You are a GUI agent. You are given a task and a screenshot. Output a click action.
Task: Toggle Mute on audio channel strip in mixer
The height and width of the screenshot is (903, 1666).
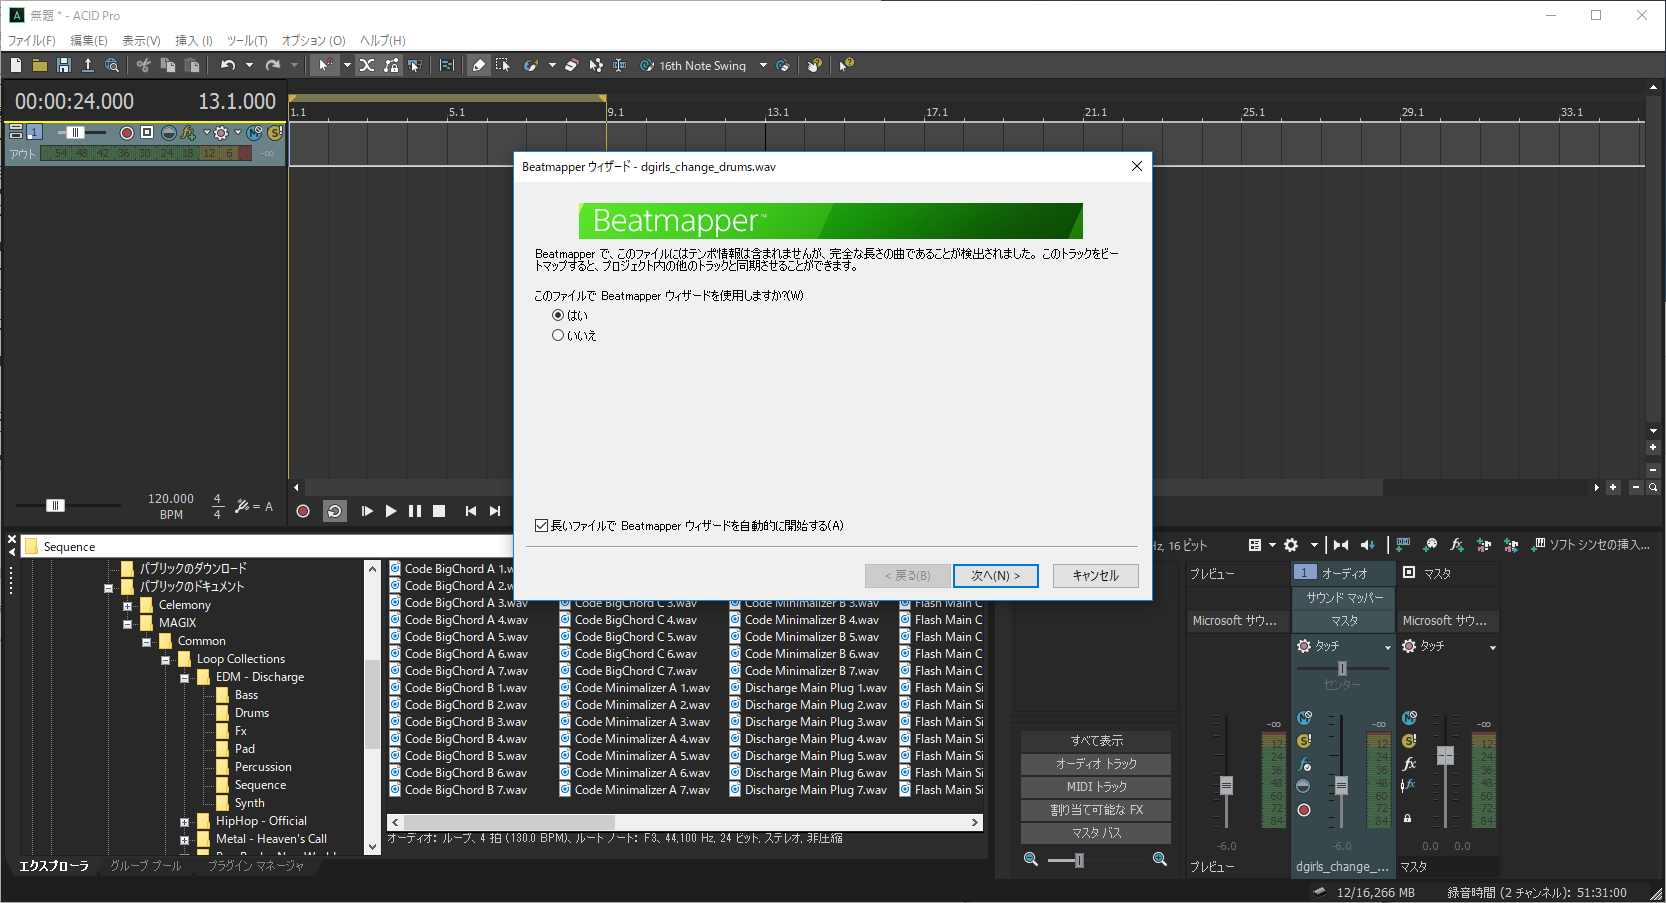coord(1304,718)
